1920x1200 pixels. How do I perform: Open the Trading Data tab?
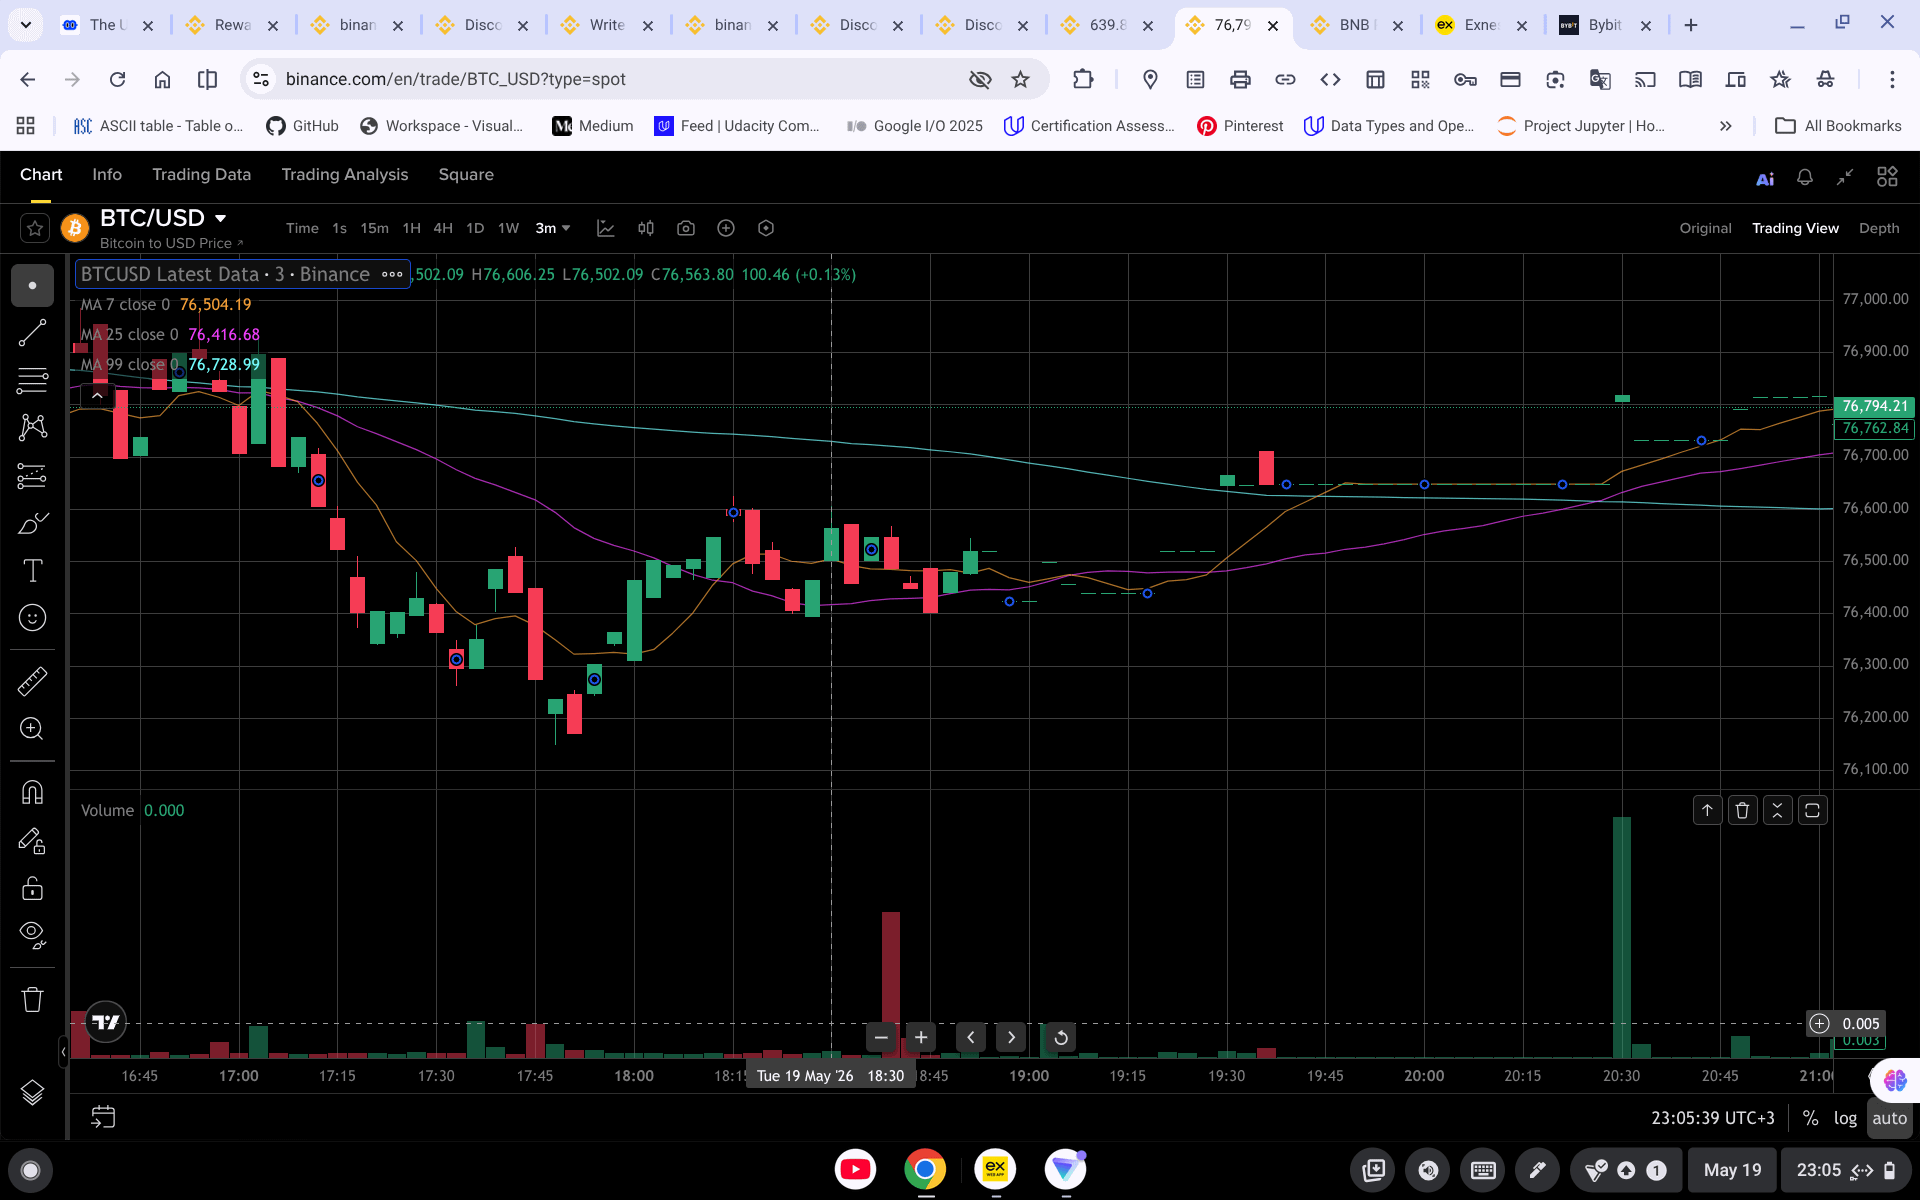[x=201, y=174]
